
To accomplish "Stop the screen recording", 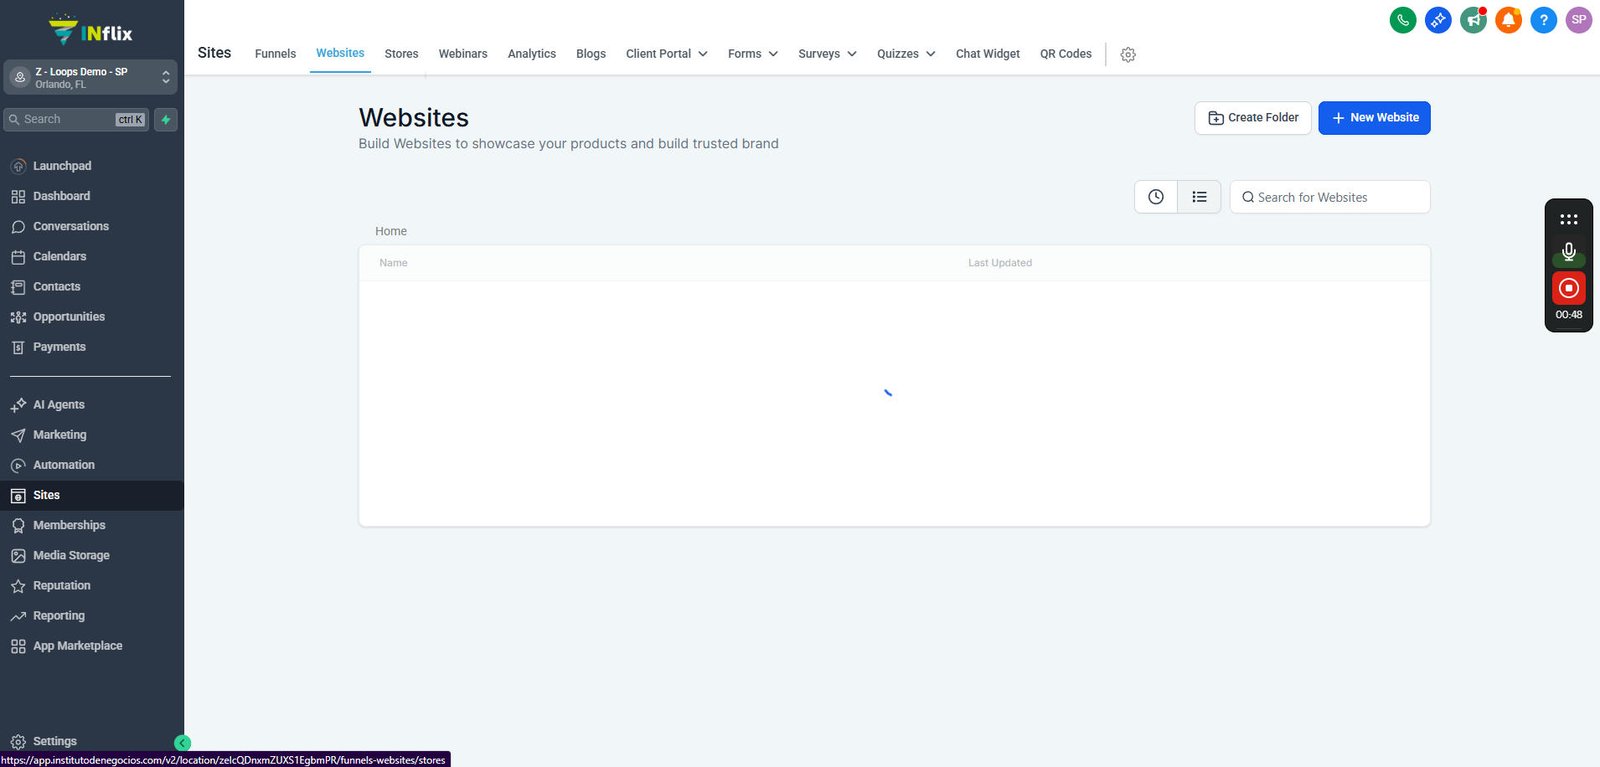I will pyautogui.click(x=1569, y=288).
